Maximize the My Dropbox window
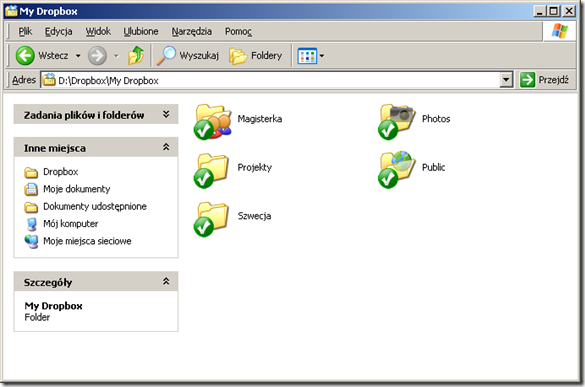Viewport: 585px width, 387px height. (x=554, y=11)
